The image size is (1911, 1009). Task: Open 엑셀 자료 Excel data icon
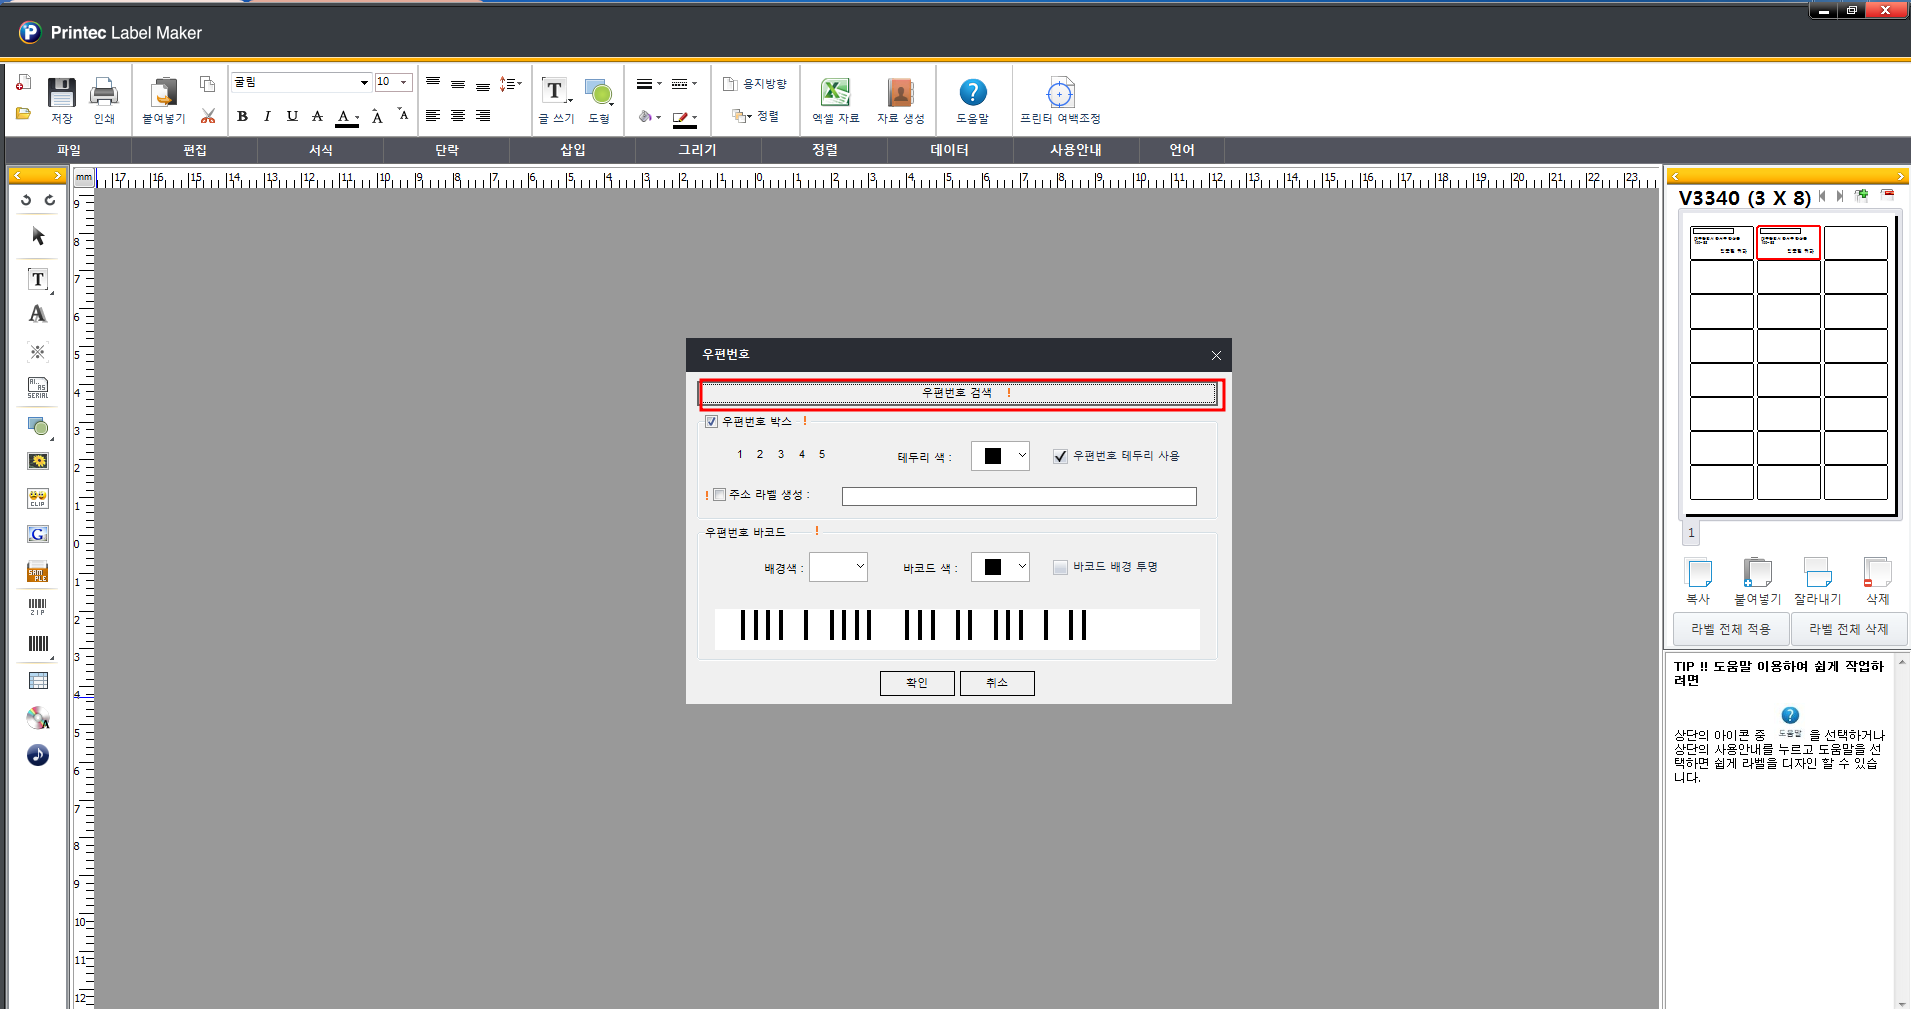coord(835,92)
